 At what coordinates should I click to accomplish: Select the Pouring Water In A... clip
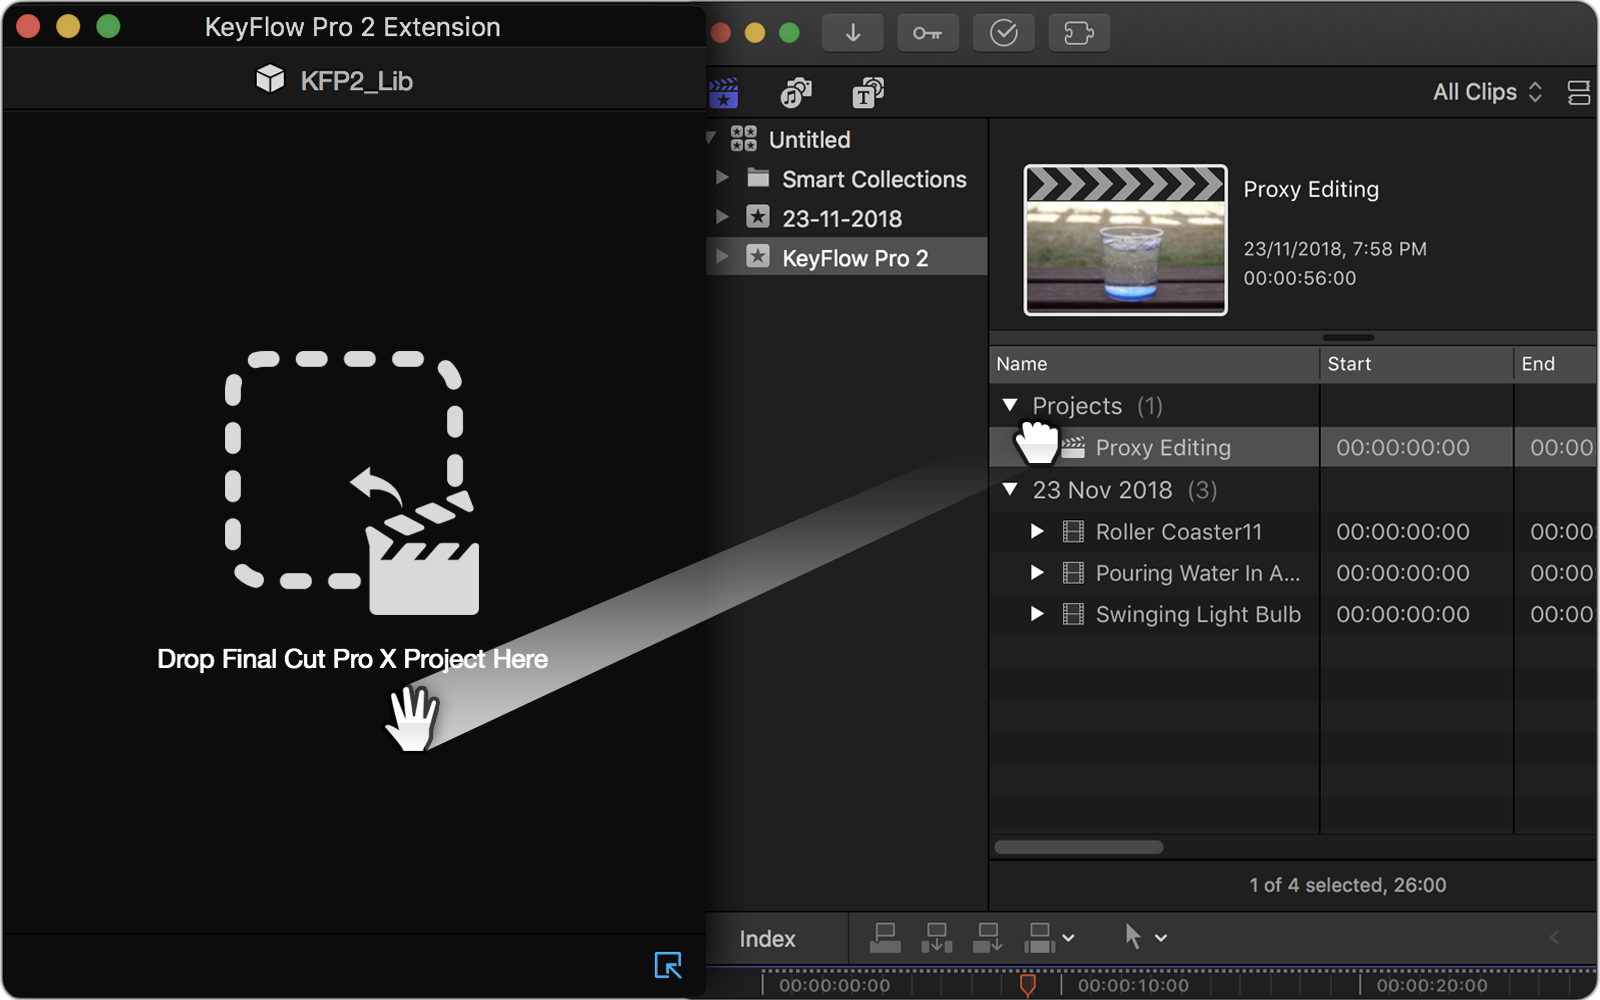pos(1198,573)
